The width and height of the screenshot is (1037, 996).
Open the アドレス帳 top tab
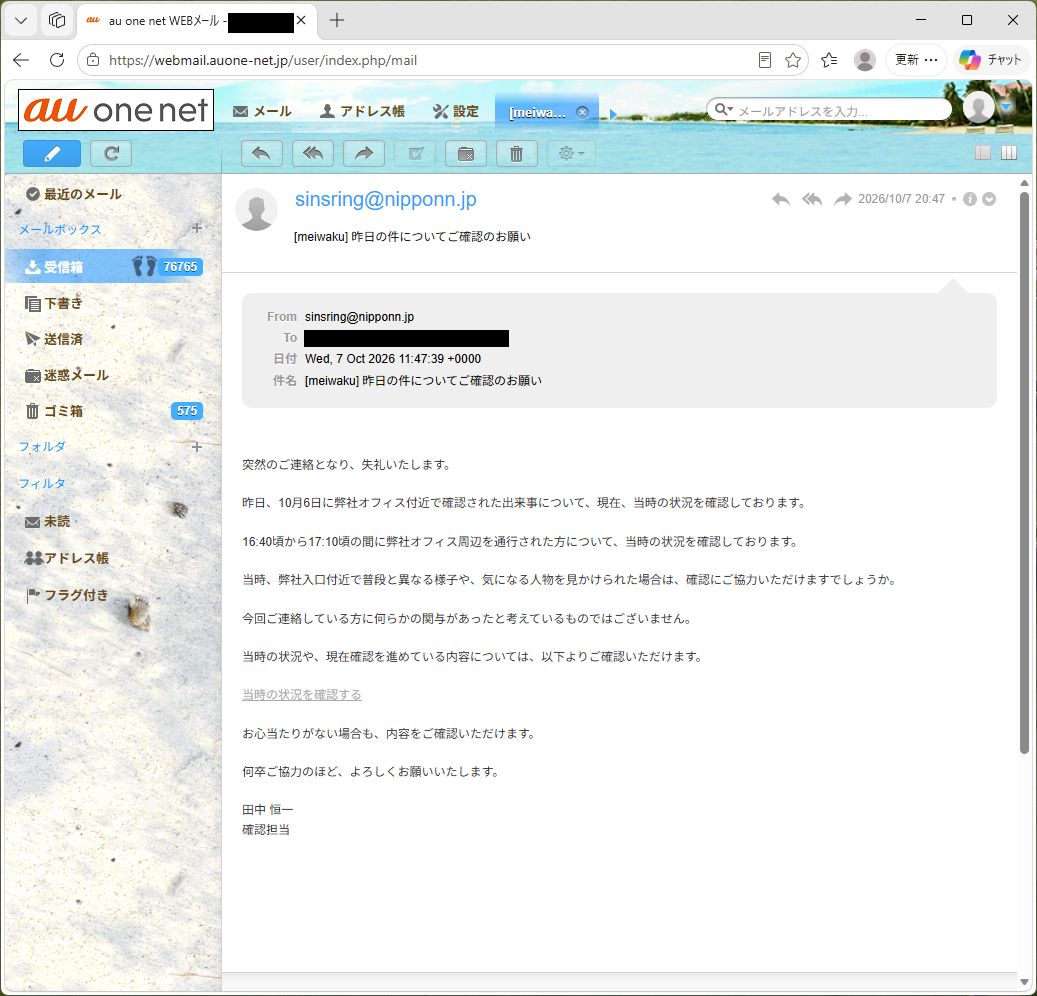click(x=362, y=111)
